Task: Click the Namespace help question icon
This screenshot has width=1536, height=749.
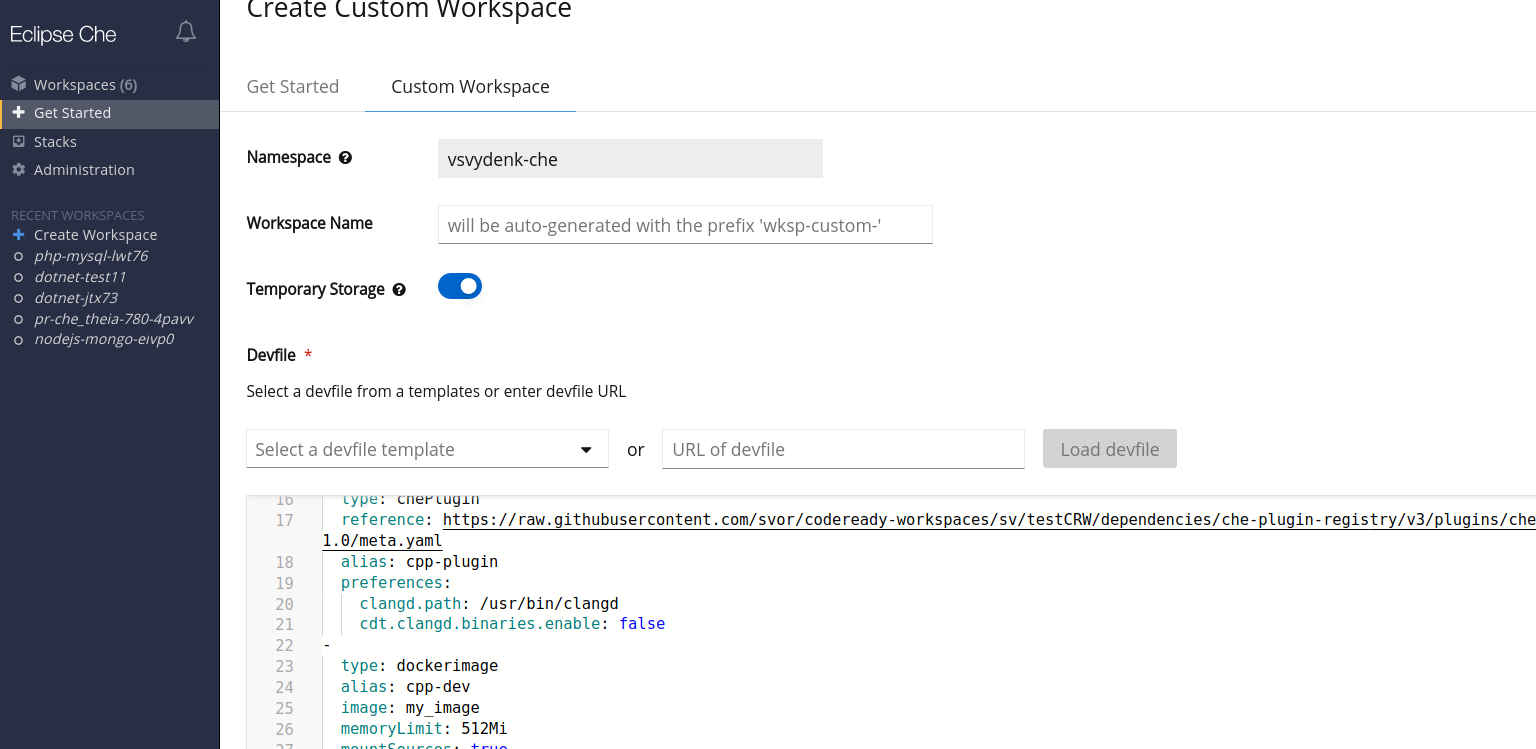Action: coord(345,158)
